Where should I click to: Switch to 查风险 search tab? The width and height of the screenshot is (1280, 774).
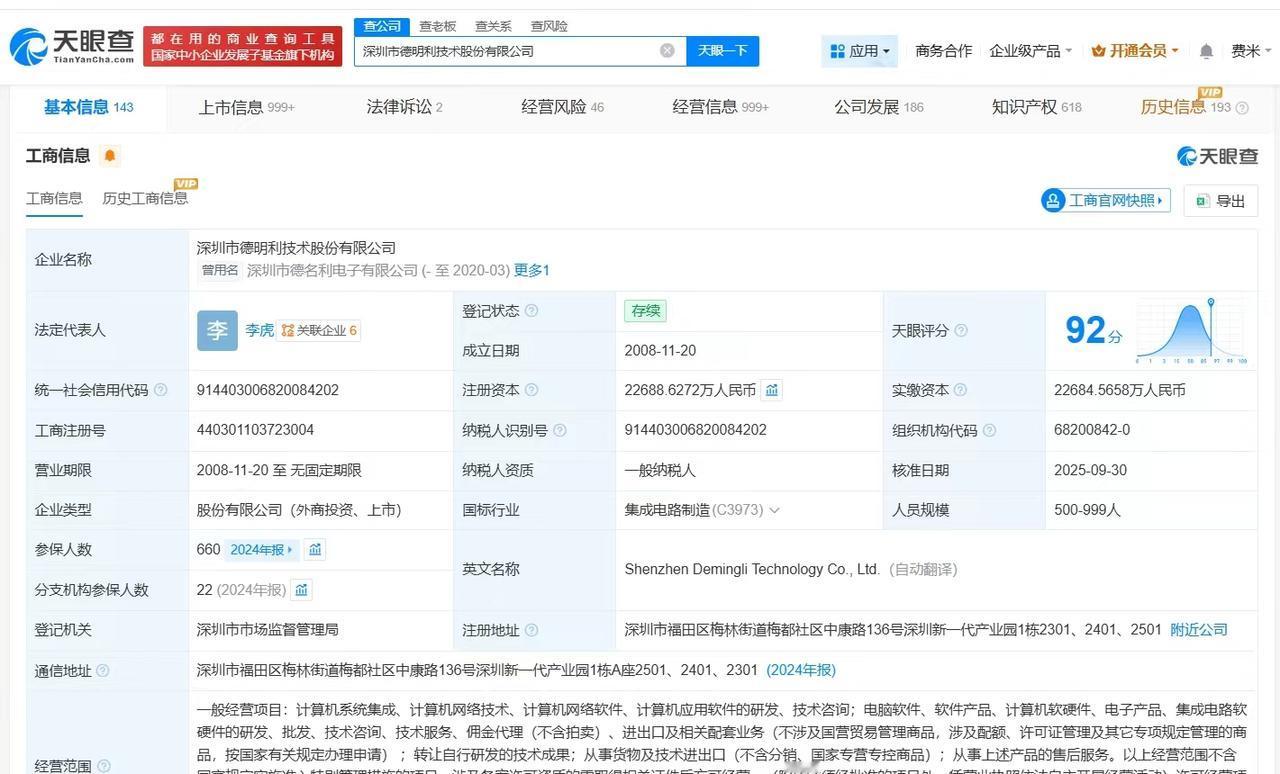pyautogui.click(x=549, y=26)
